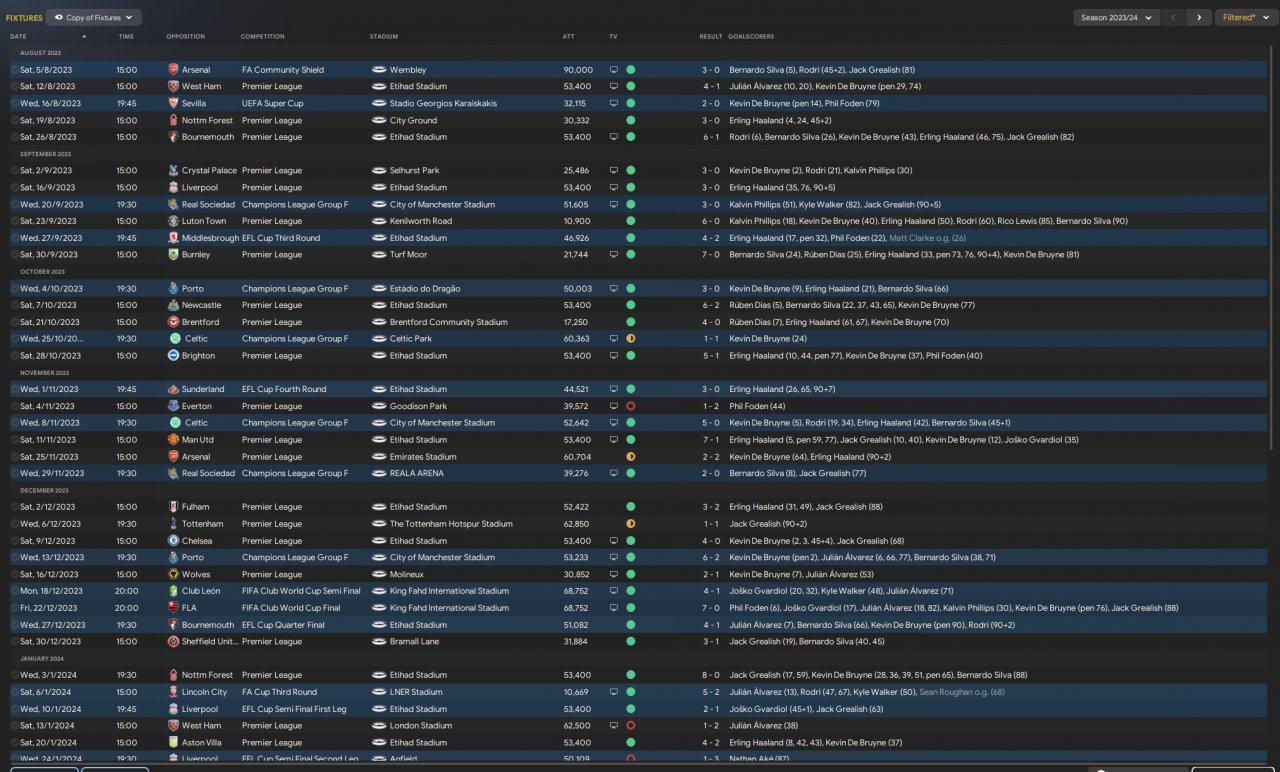The image size is (1280, 772).
Task: Click the FIFA Club World Cup Final competition
Action: (x=289, y=608)
